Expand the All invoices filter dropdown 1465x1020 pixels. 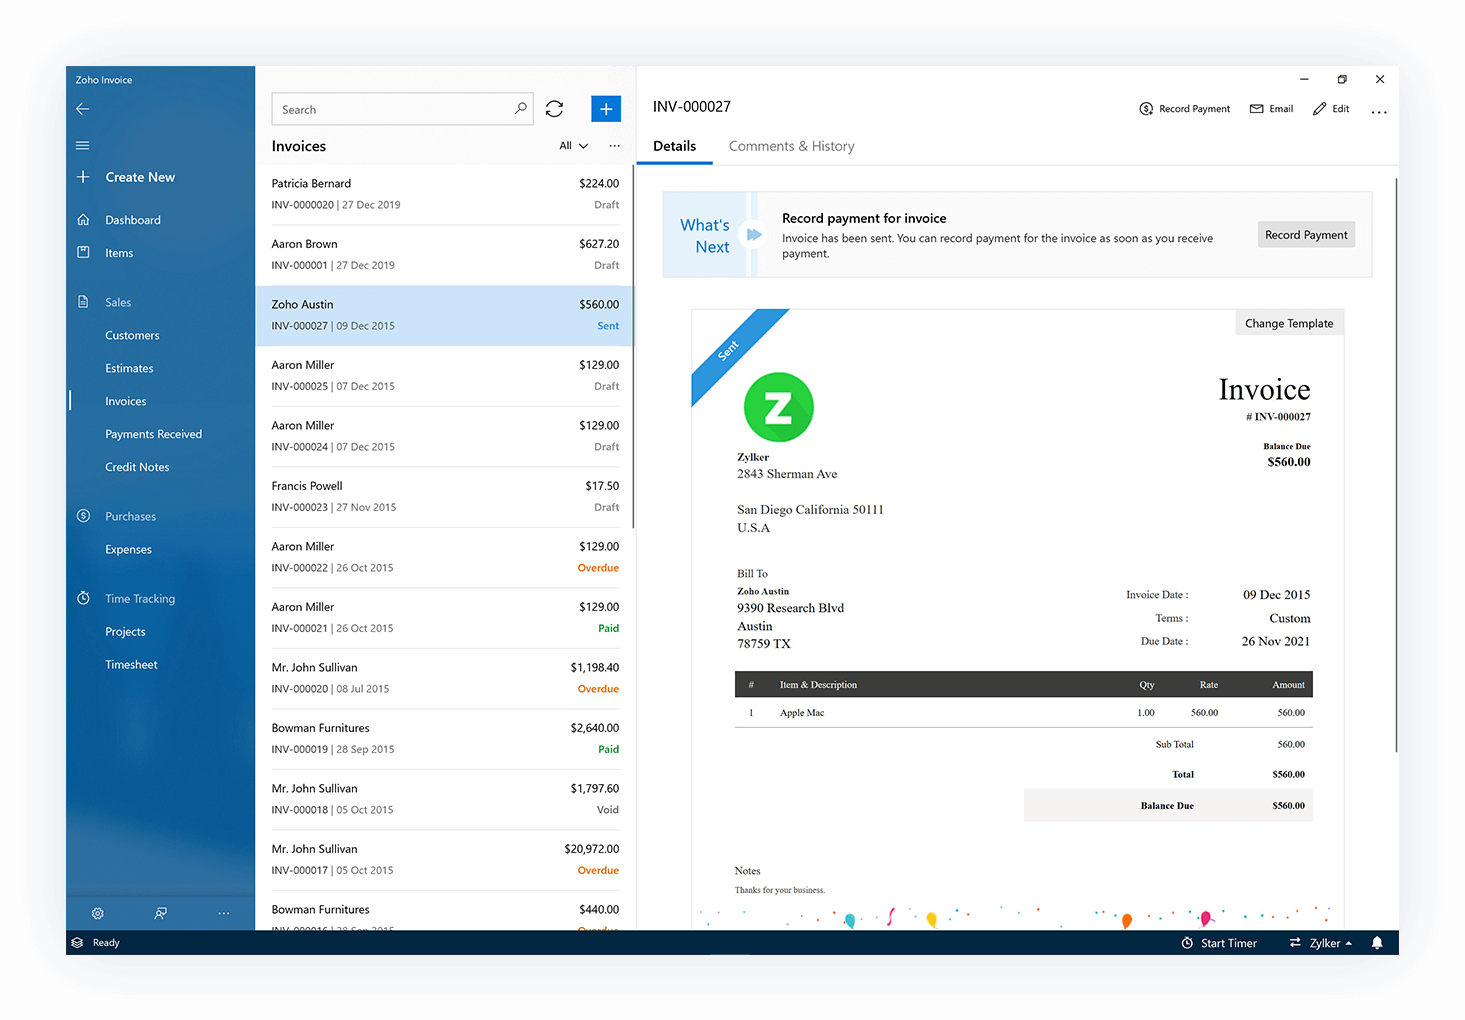pos(573,146)
